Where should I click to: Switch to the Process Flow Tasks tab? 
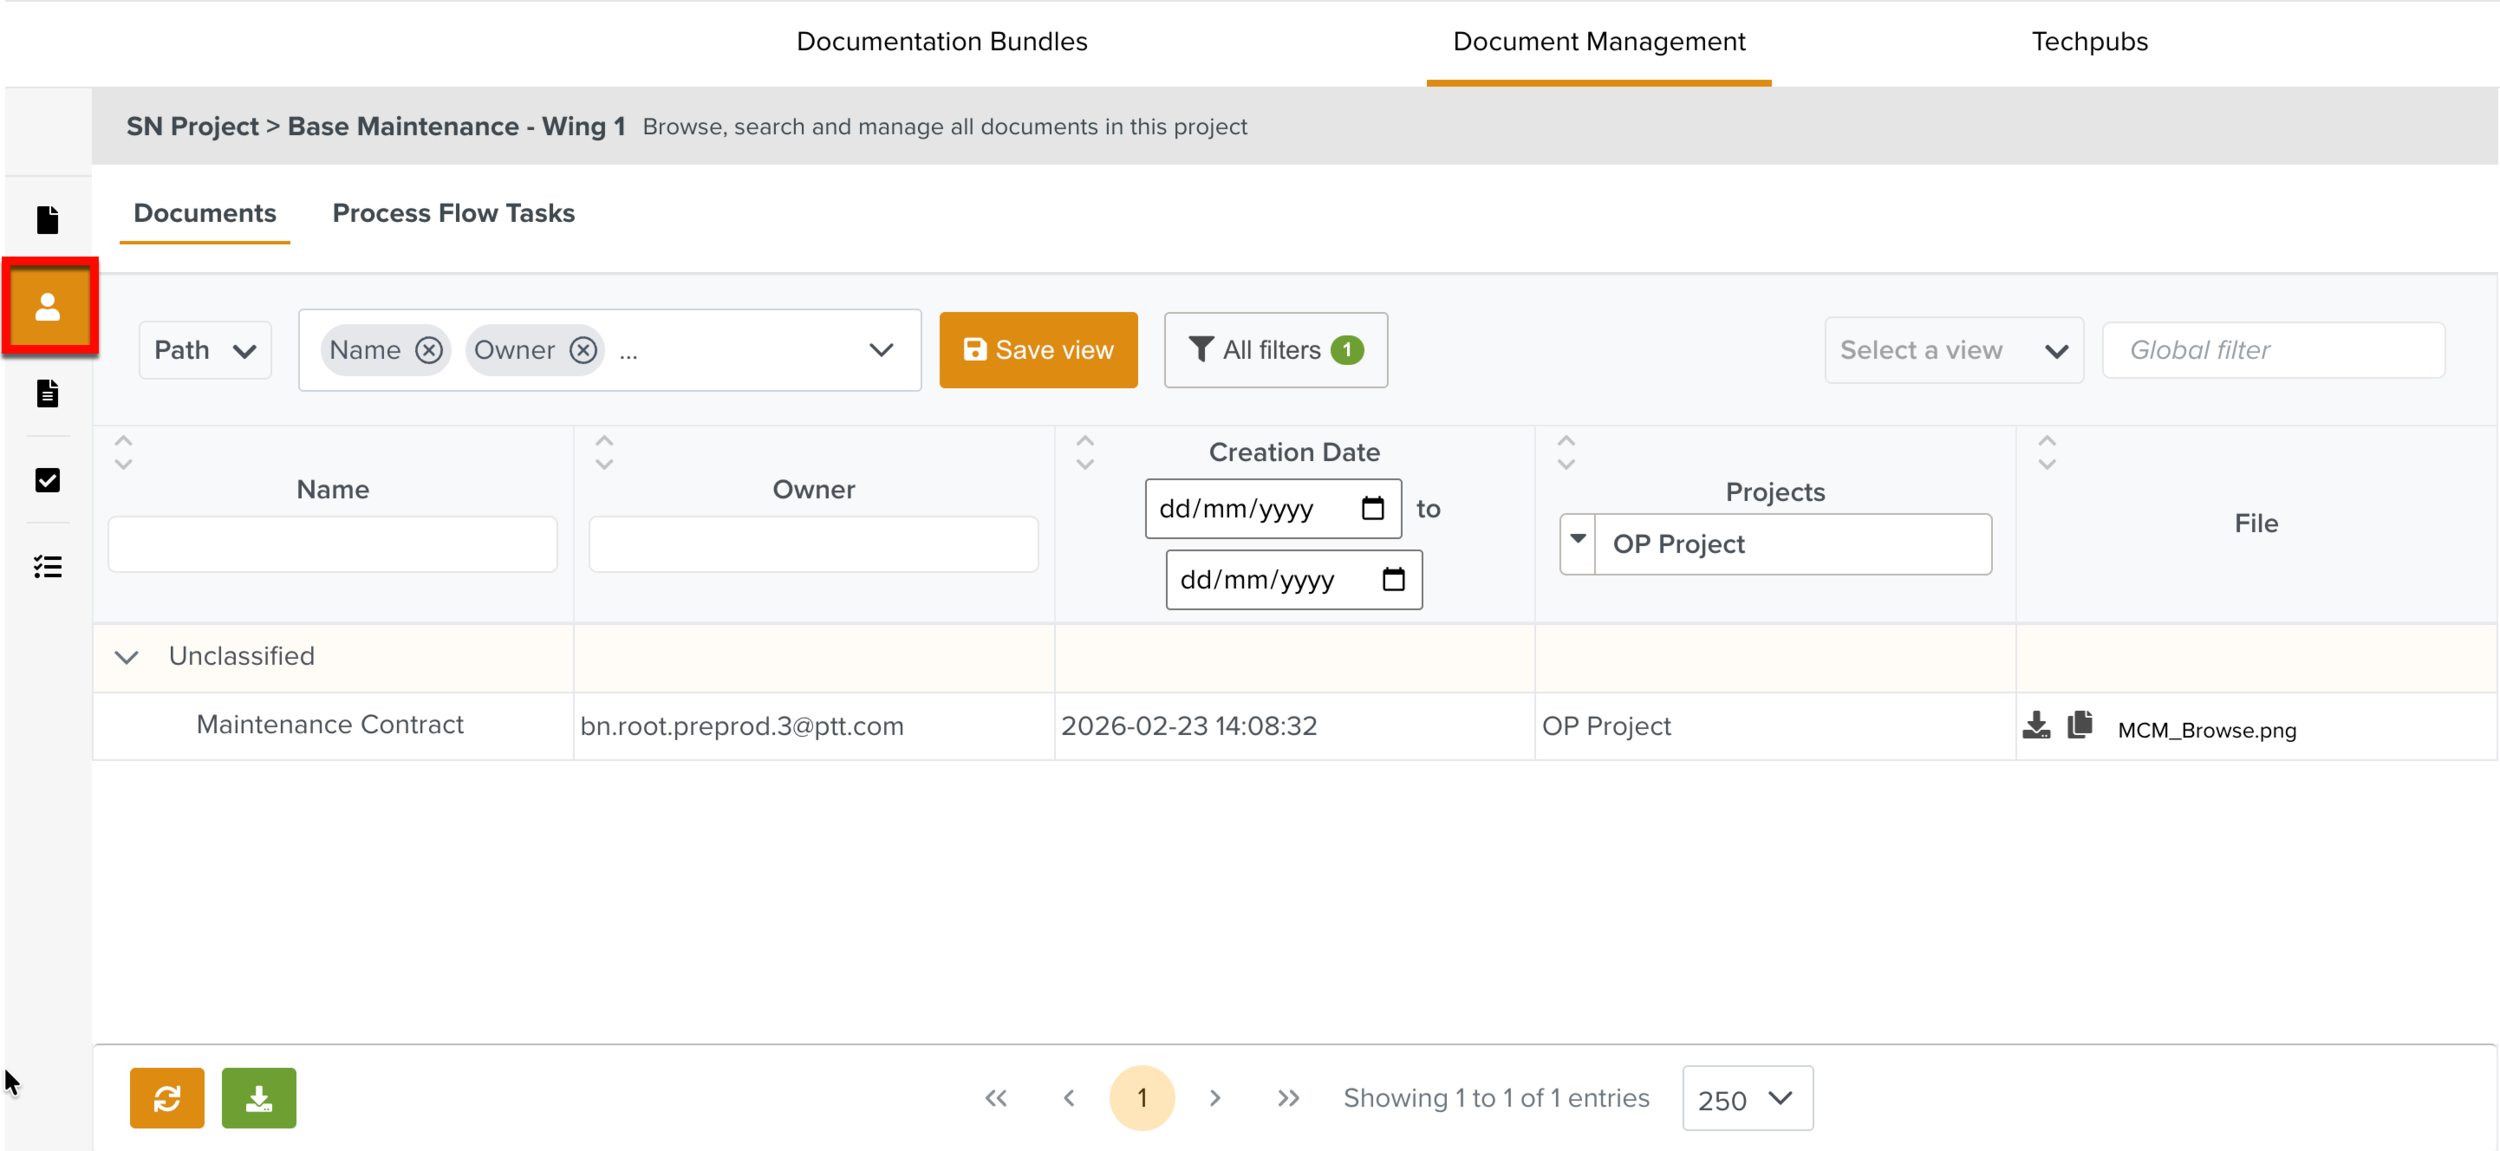[x=453, y=213]
